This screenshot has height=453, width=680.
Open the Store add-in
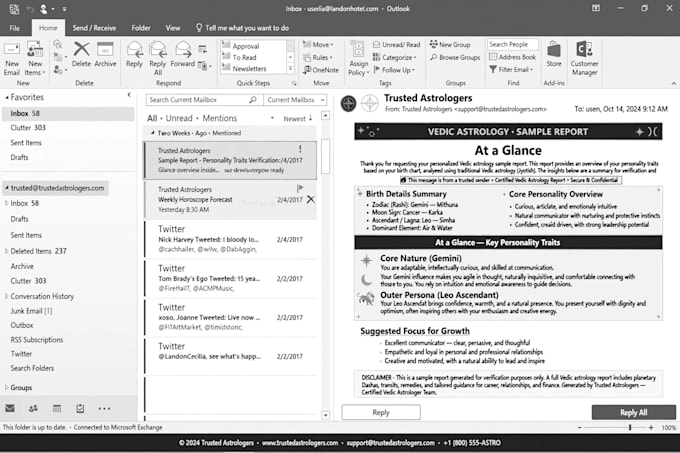point(554,54)
